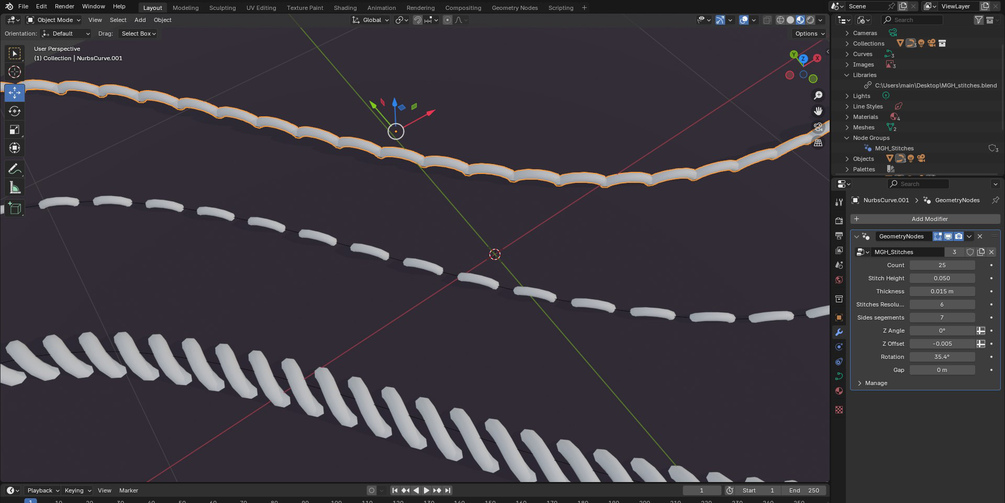
Task: Activate the Cursor tool
Action: tap(15, 72)
